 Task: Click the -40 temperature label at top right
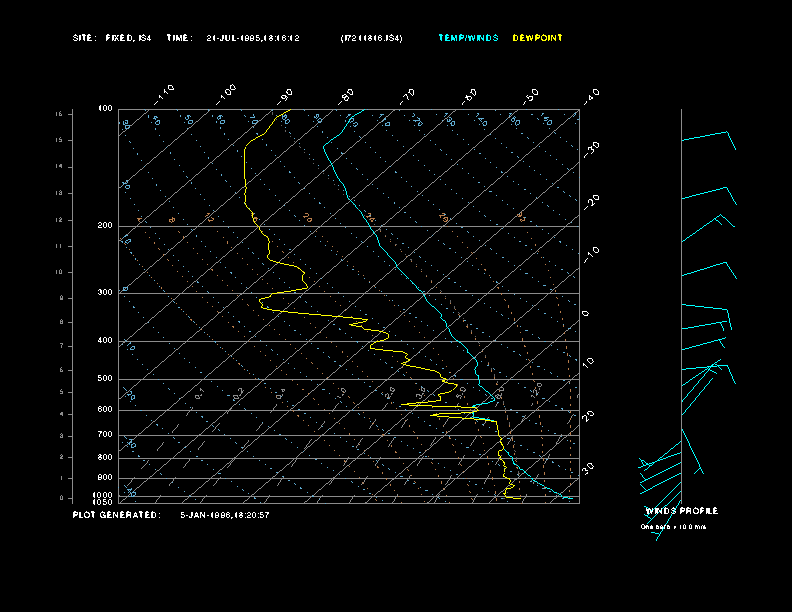pos(591,95)
